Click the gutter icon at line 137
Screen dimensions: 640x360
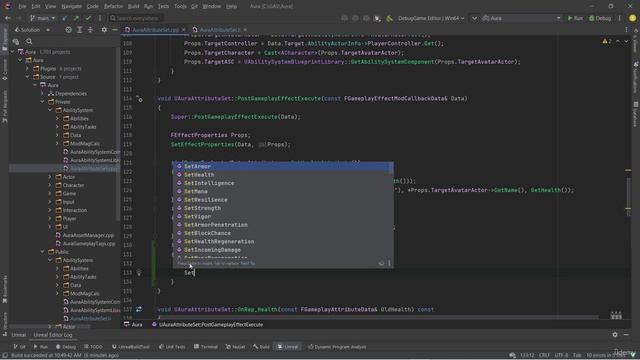tap(139, 309)
